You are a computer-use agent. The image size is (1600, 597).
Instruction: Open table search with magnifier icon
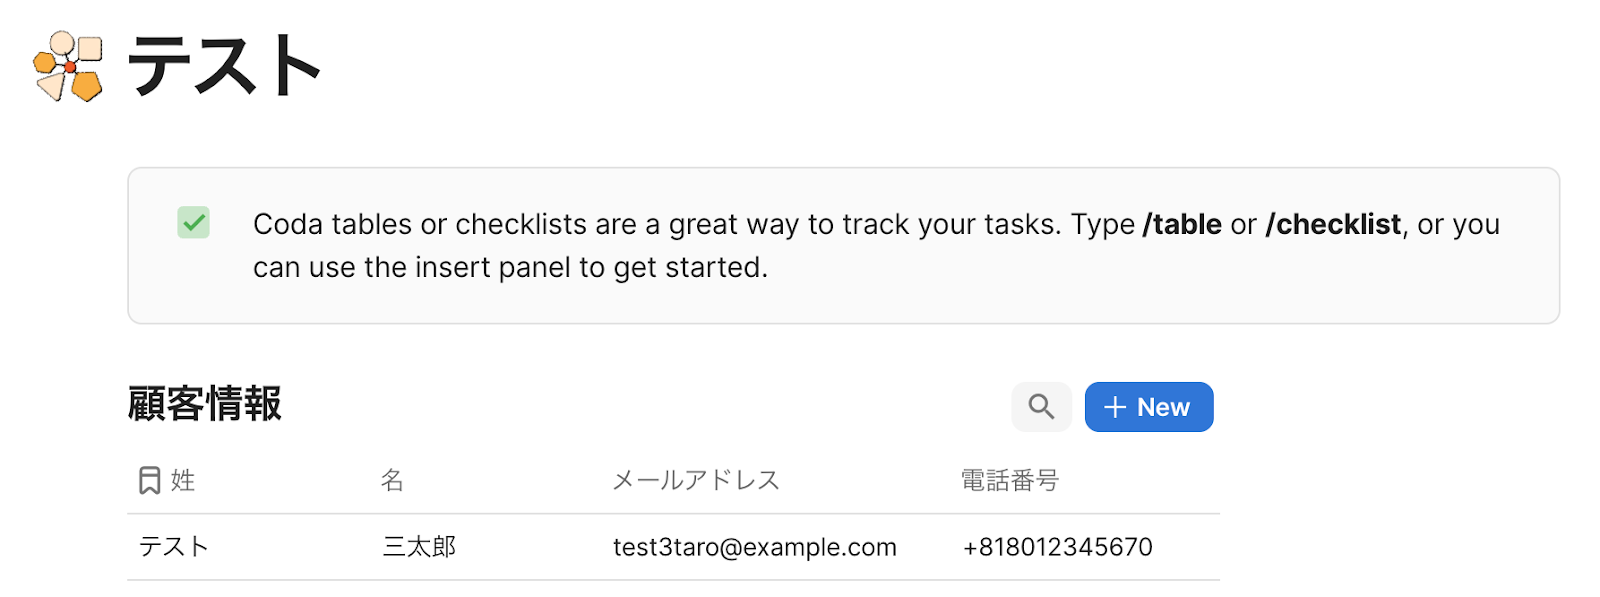point(1041,407)
